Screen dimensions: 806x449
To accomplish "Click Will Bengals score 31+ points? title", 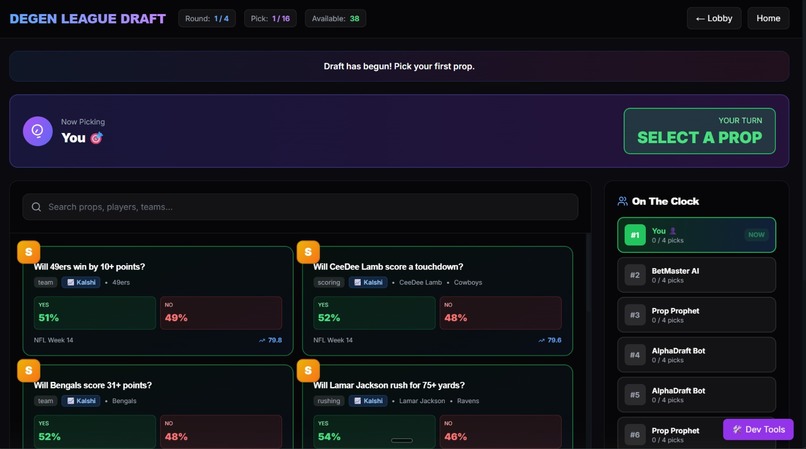I will click(x=93, y=385).
